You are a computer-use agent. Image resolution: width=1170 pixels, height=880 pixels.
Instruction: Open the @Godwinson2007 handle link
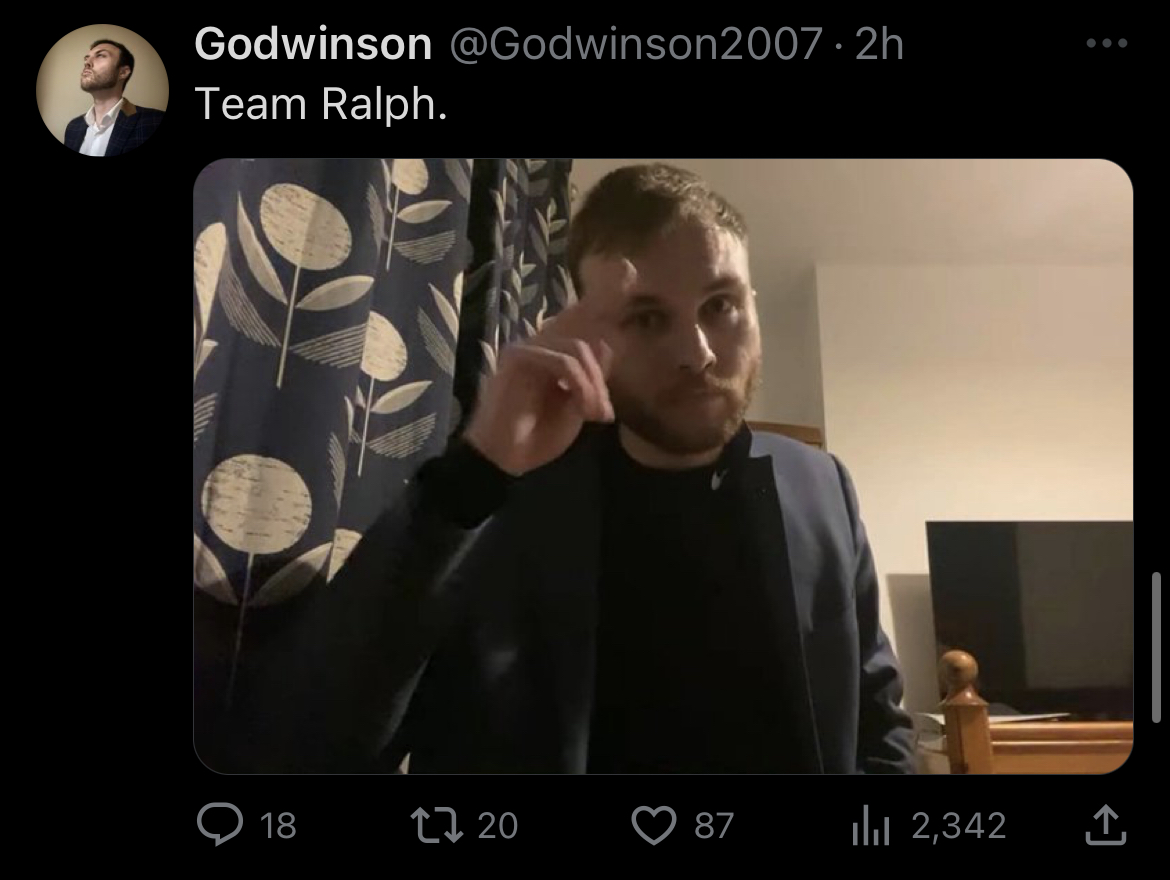[636, 43]
